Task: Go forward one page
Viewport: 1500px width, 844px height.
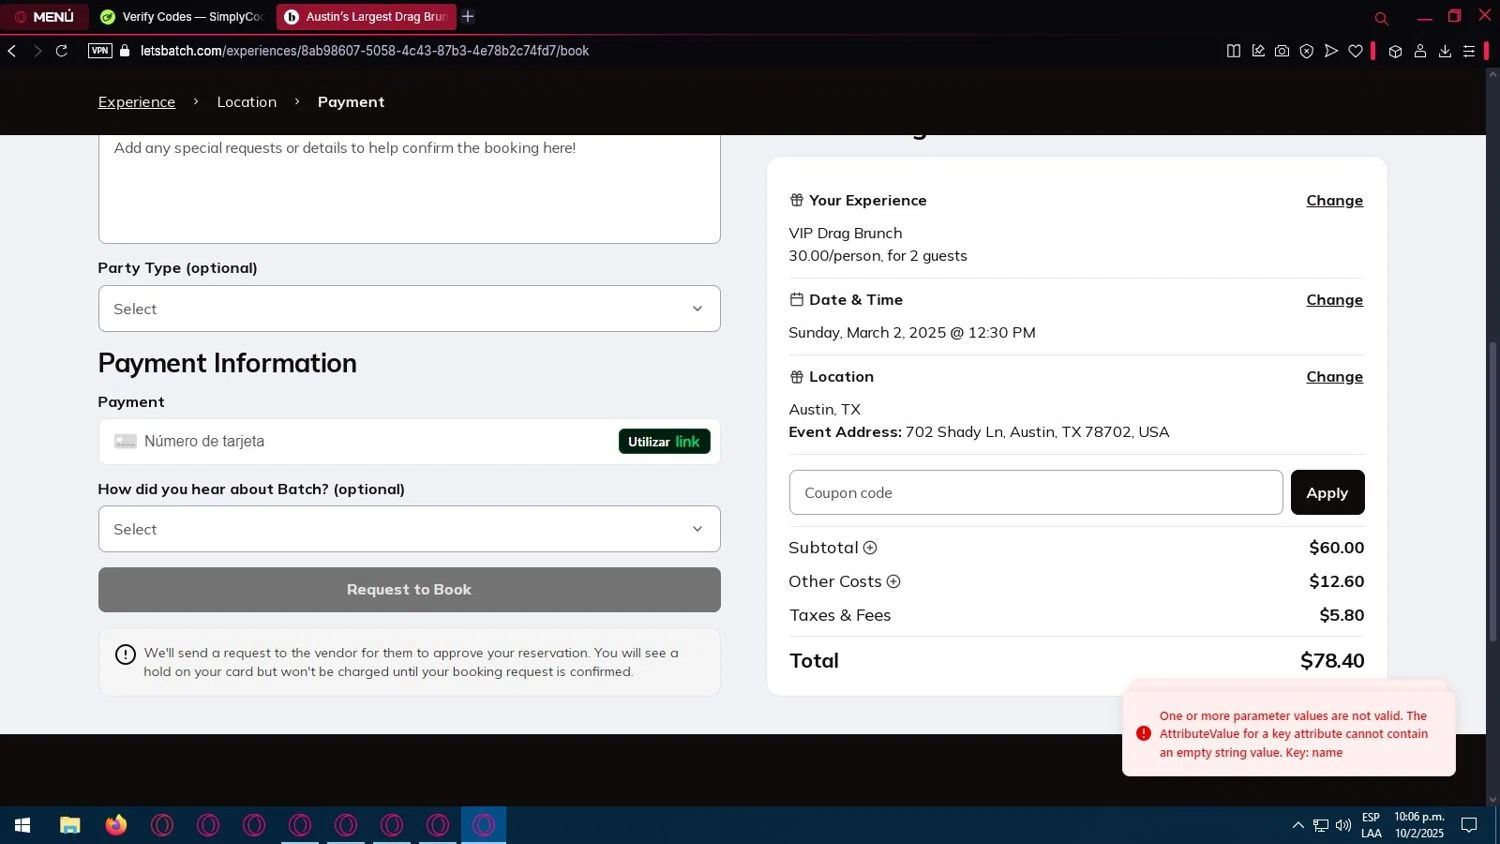Action: 37,51
